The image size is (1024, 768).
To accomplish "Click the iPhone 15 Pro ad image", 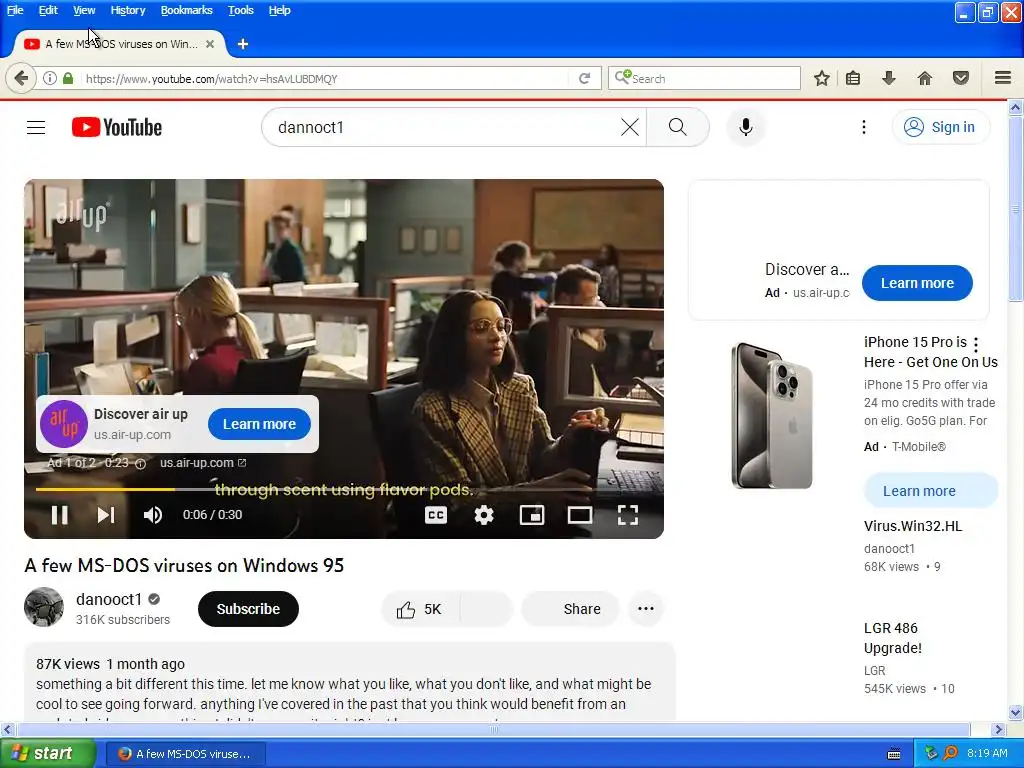I will tap(771, 415).
